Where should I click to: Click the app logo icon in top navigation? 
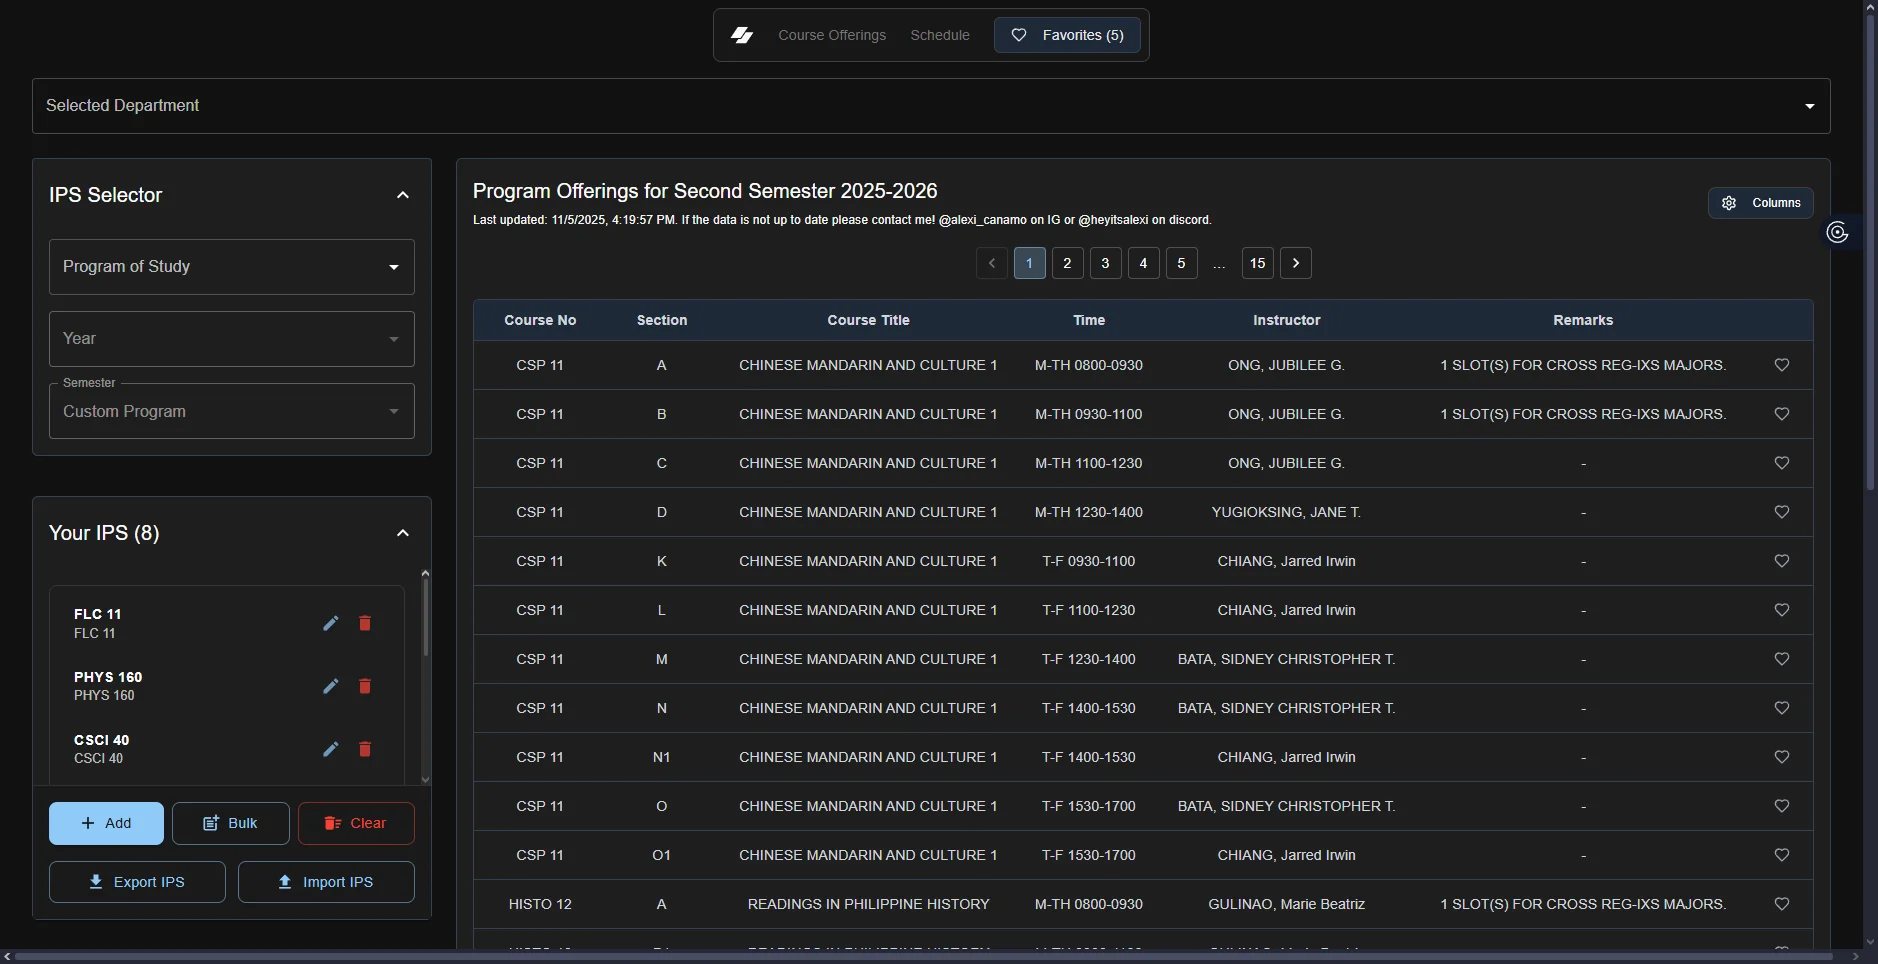[x=742, y=35]
